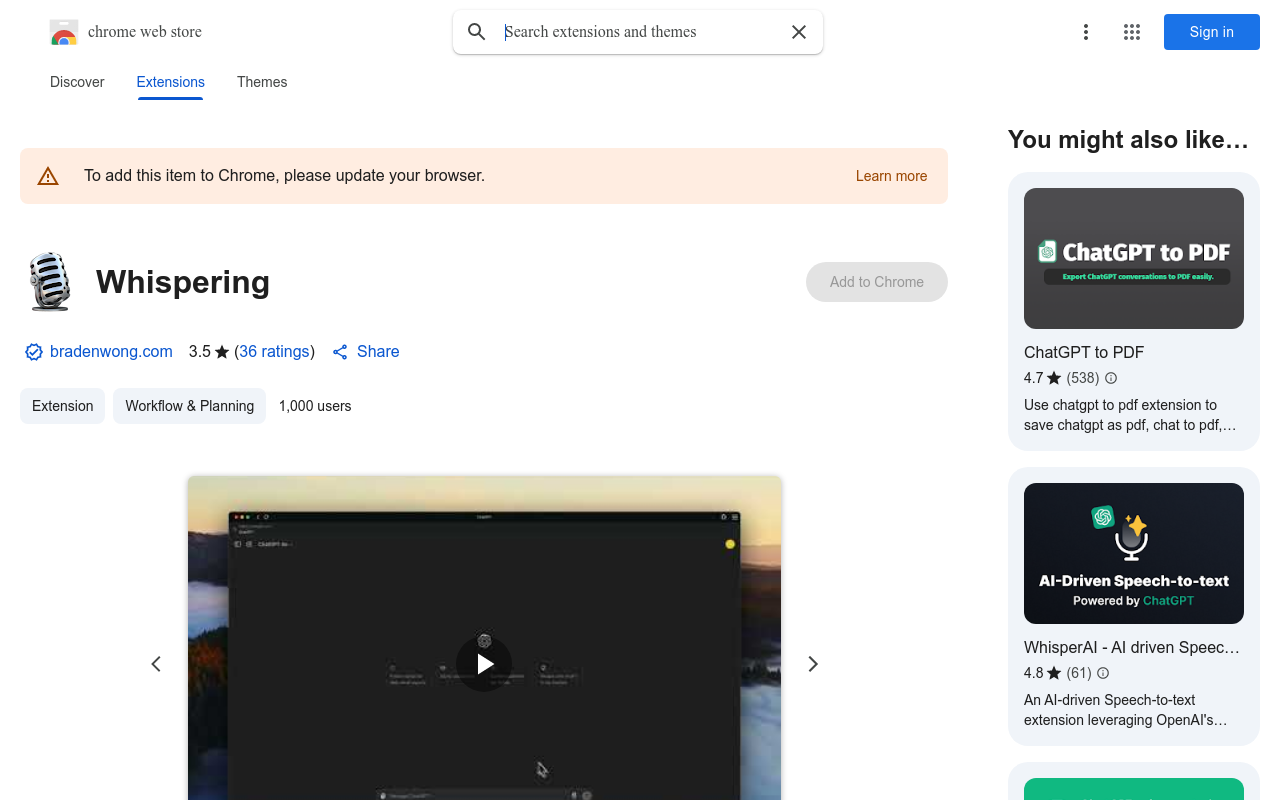Clear the search field with X
1280x800 pixels.
(799, 32)
